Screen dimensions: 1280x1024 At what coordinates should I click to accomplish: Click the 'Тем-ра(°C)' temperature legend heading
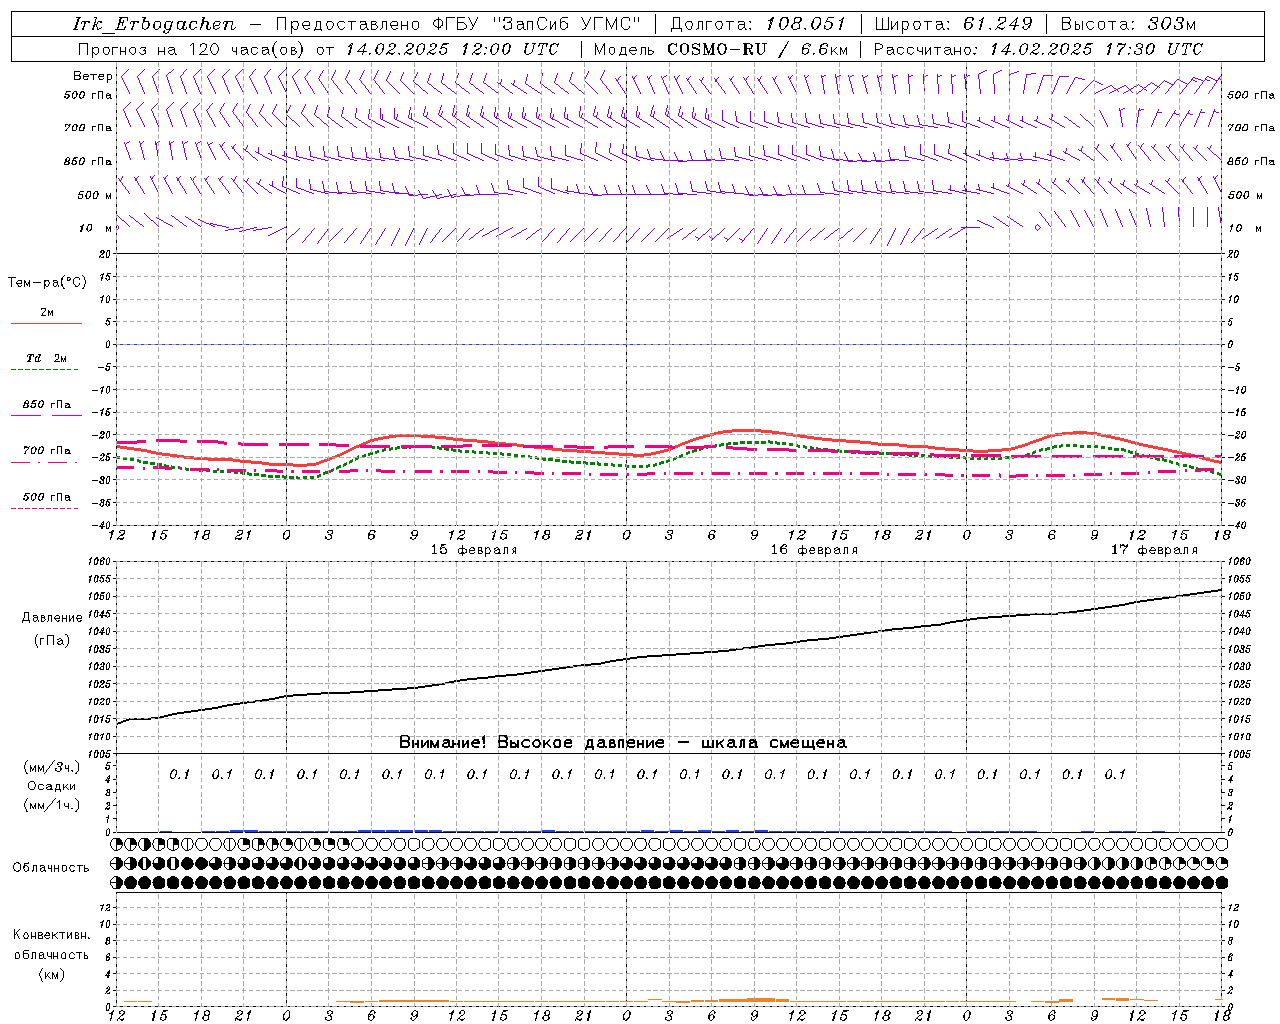pos(47,283)
